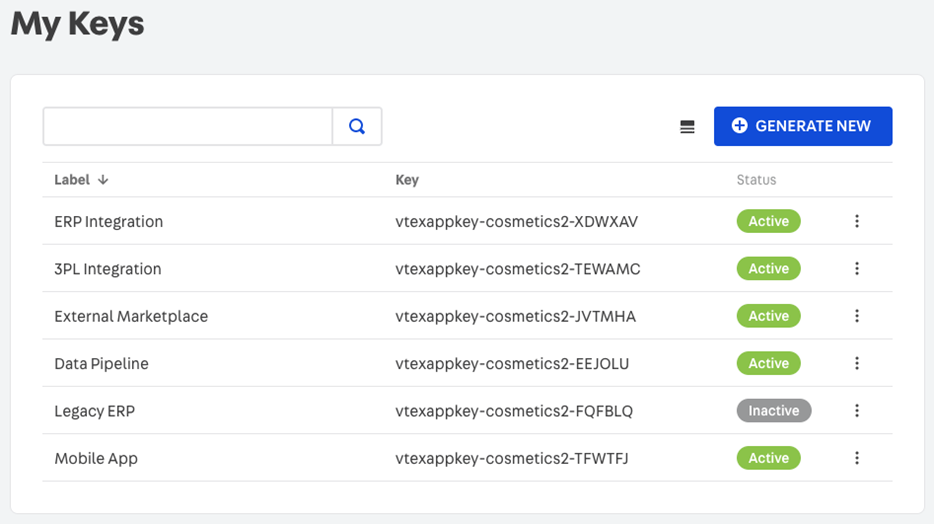This screenshot has width=934, height=524.
Task: Click the search magnifier icon
Action: [357, 127]
